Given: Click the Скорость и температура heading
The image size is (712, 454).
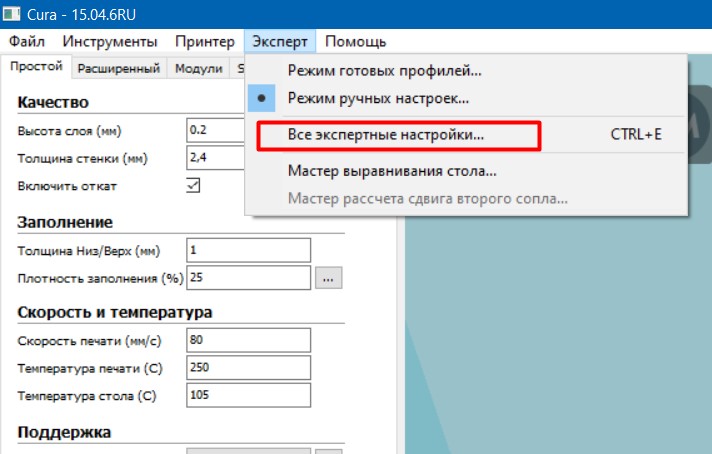Looking at the screenshot, I should click(x=115, y=312).
